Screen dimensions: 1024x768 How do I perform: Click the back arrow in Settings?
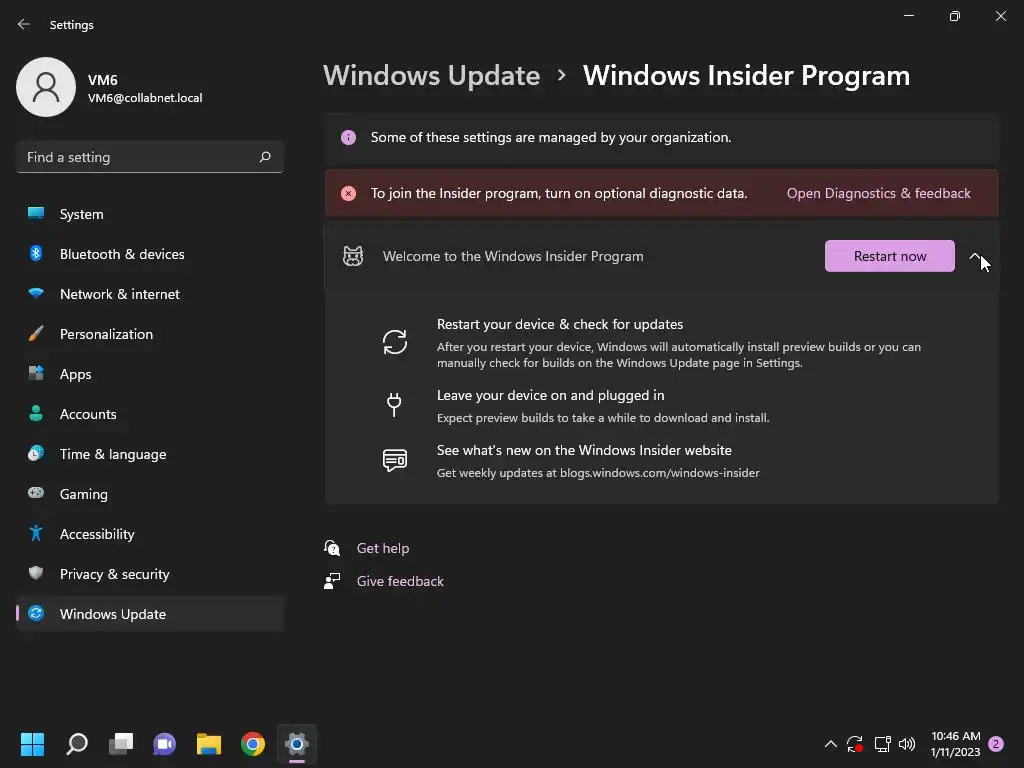24,24
